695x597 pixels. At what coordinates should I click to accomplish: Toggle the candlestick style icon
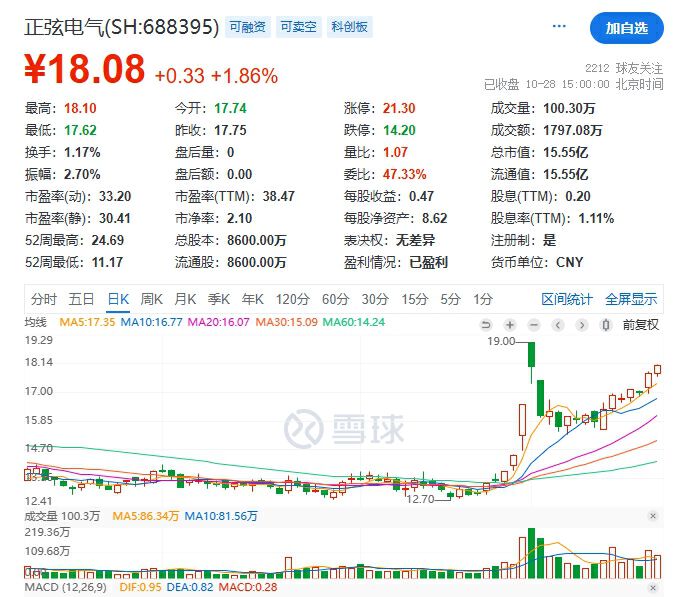click(x=604, y=324)
